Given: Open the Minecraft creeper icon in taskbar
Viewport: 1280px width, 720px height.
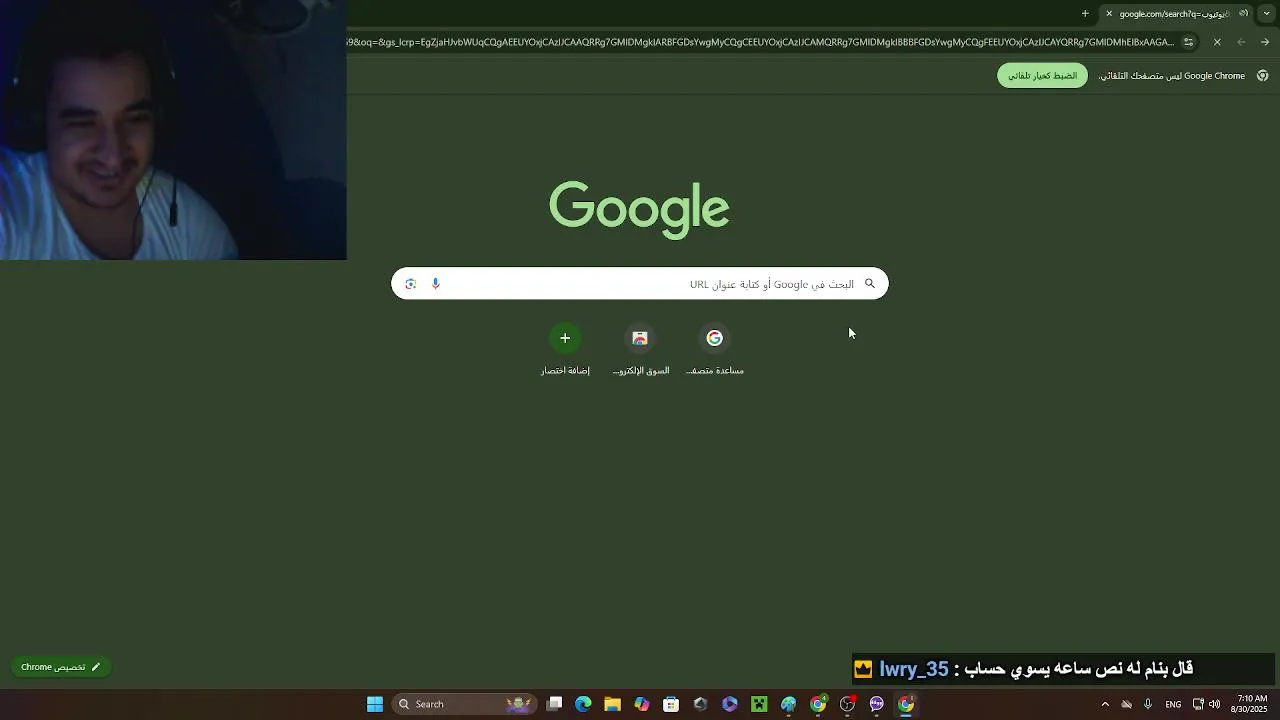Looking at the screenshot, I should tap(759, 704).
